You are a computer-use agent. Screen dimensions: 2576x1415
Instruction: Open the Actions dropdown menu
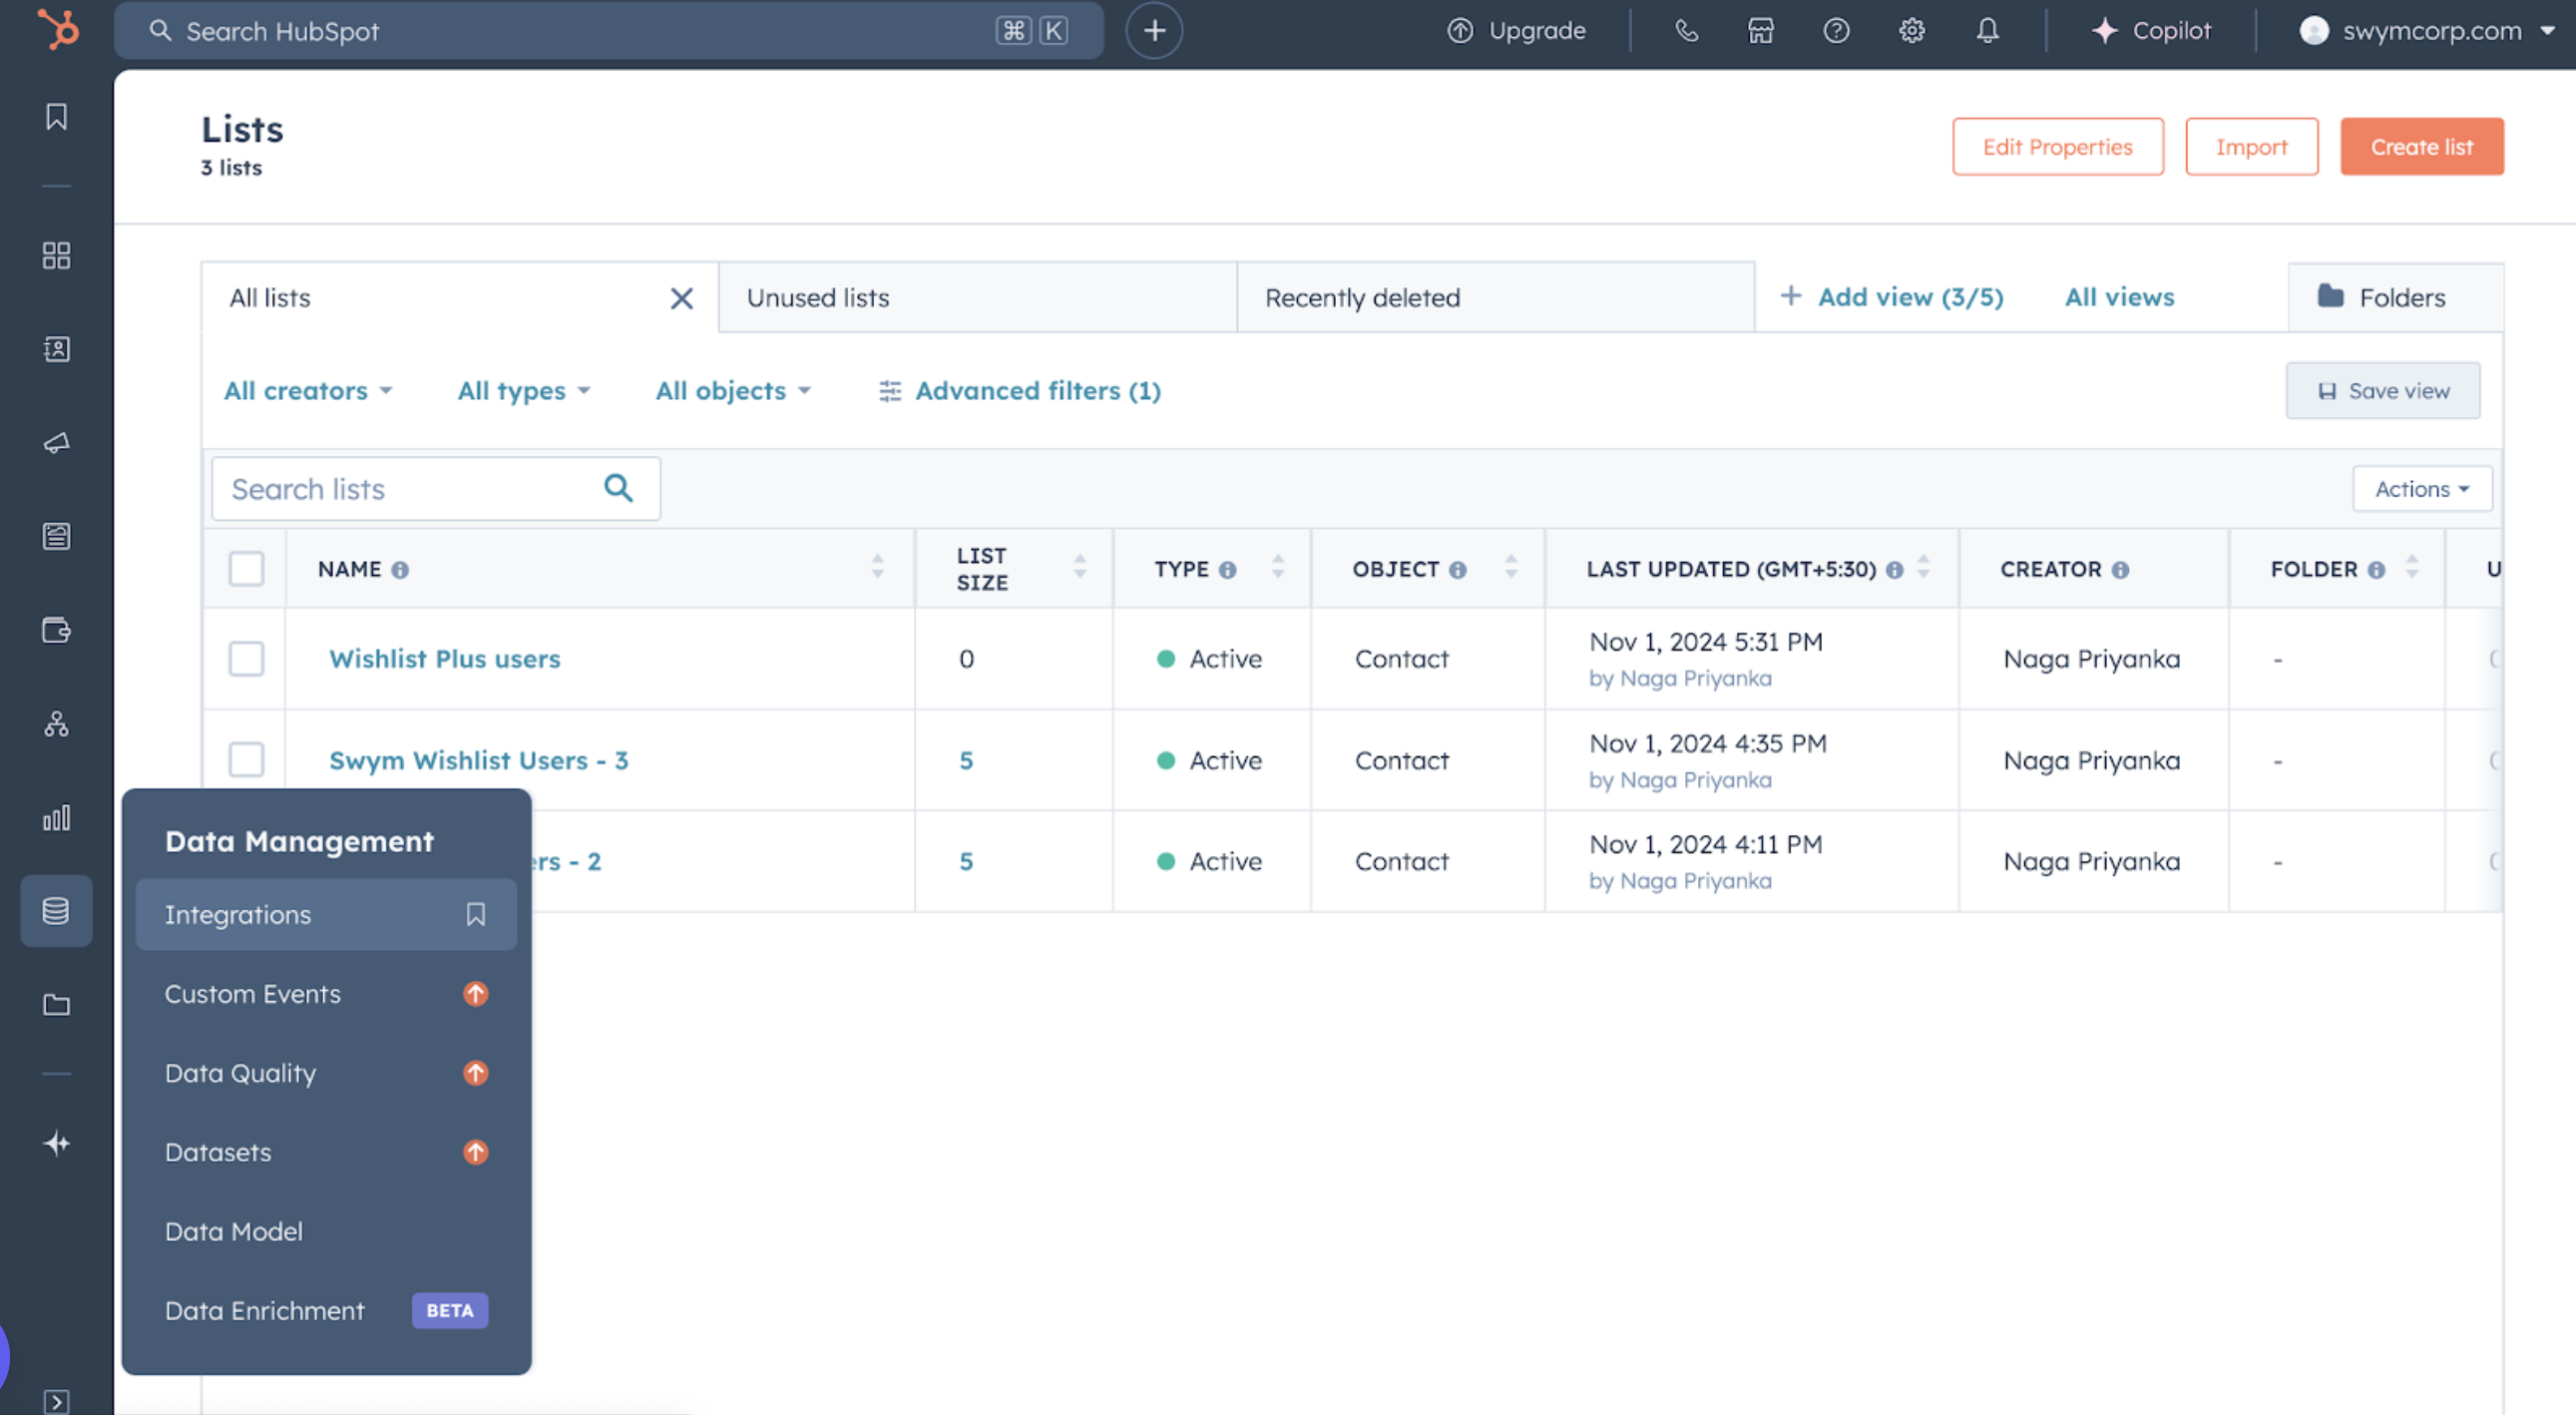(x=2421, y=489)
